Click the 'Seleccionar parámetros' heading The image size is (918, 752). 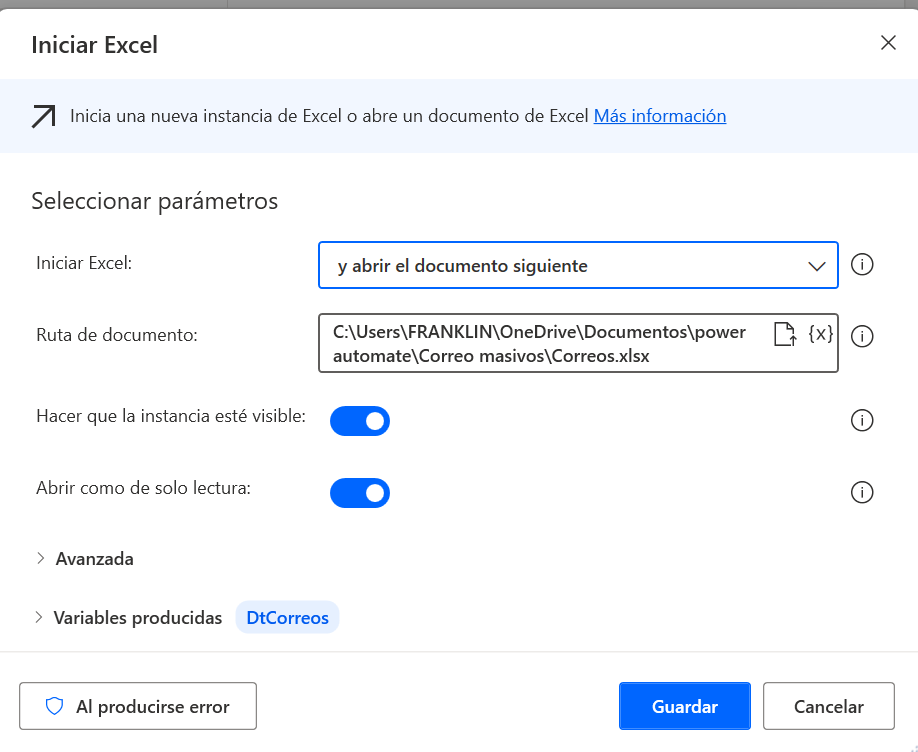[155, 201]
